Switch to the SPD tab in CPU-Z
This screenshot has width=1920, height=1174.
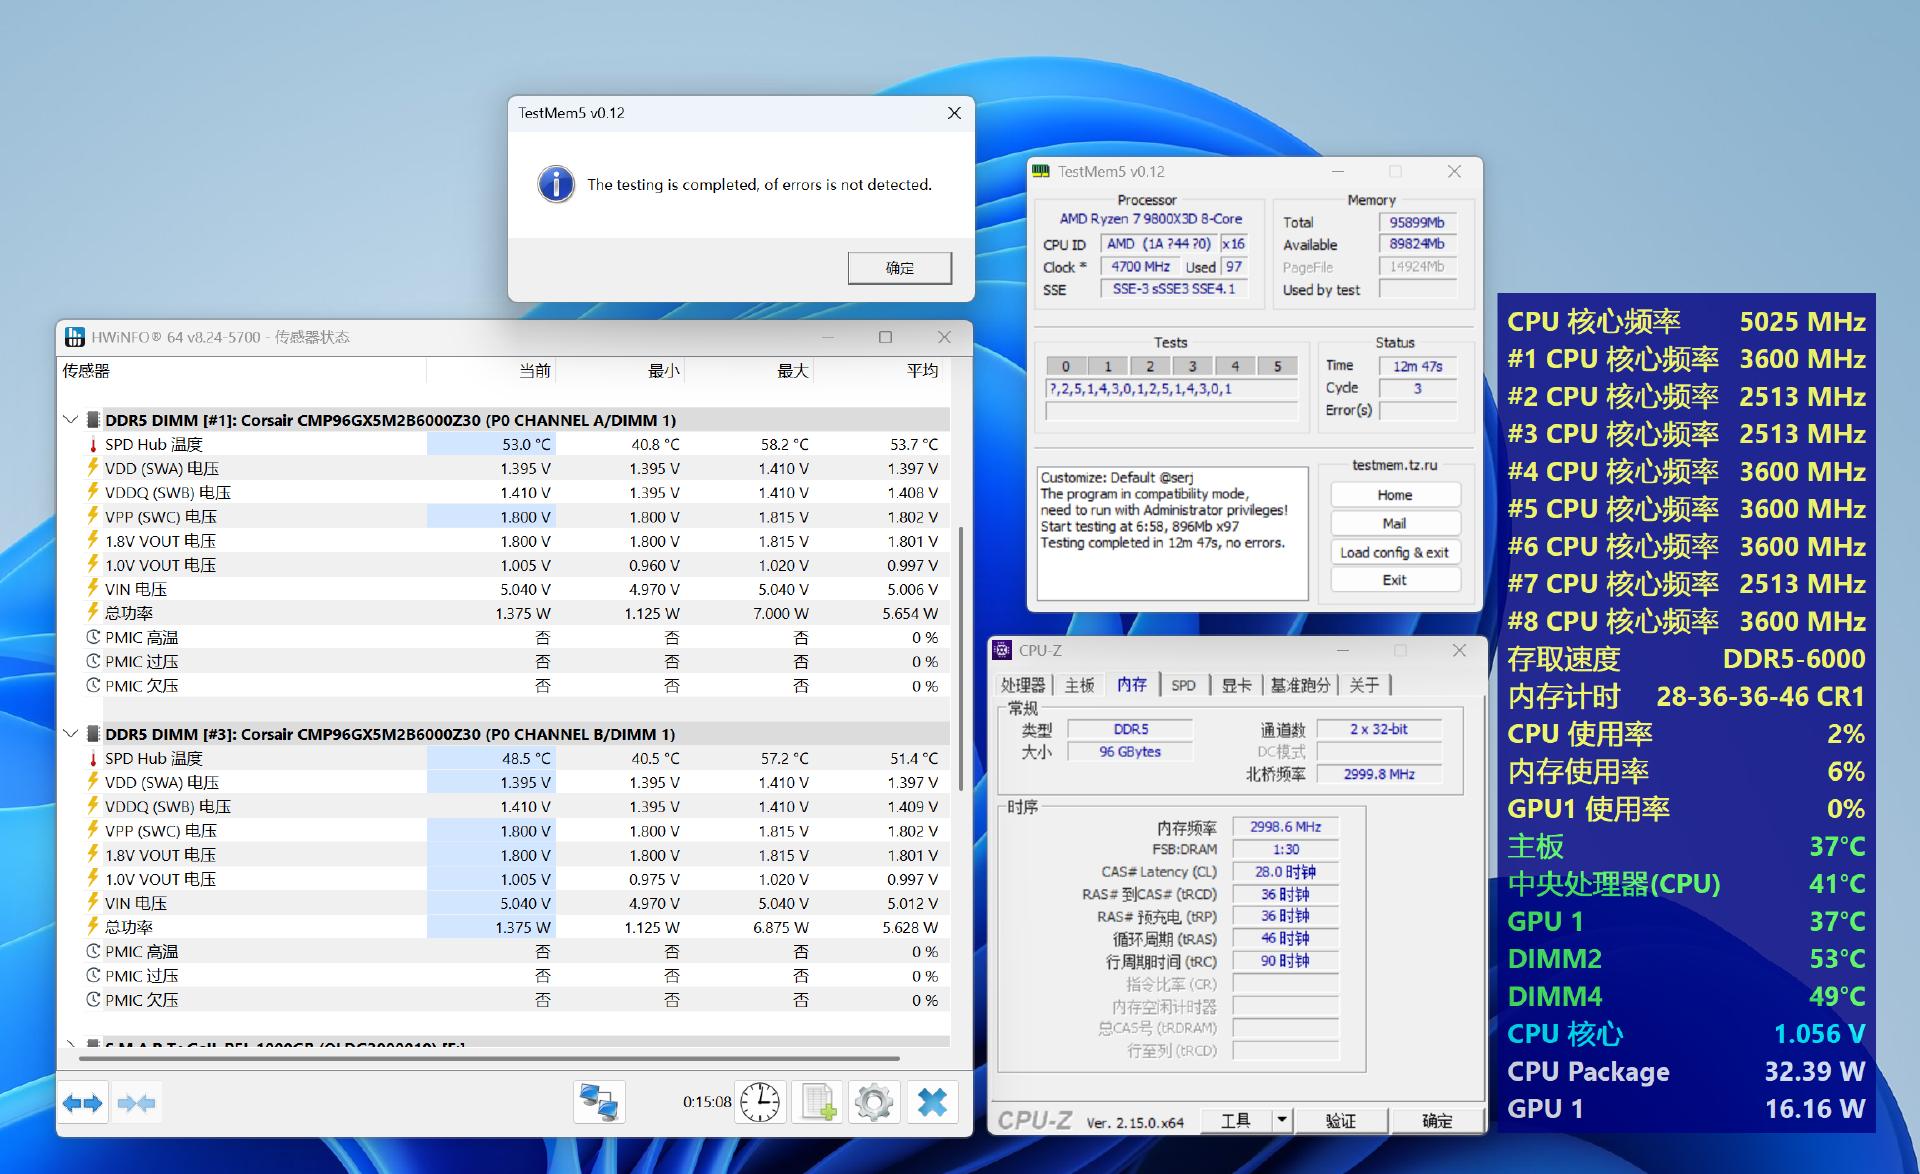tap(1183, 685)
